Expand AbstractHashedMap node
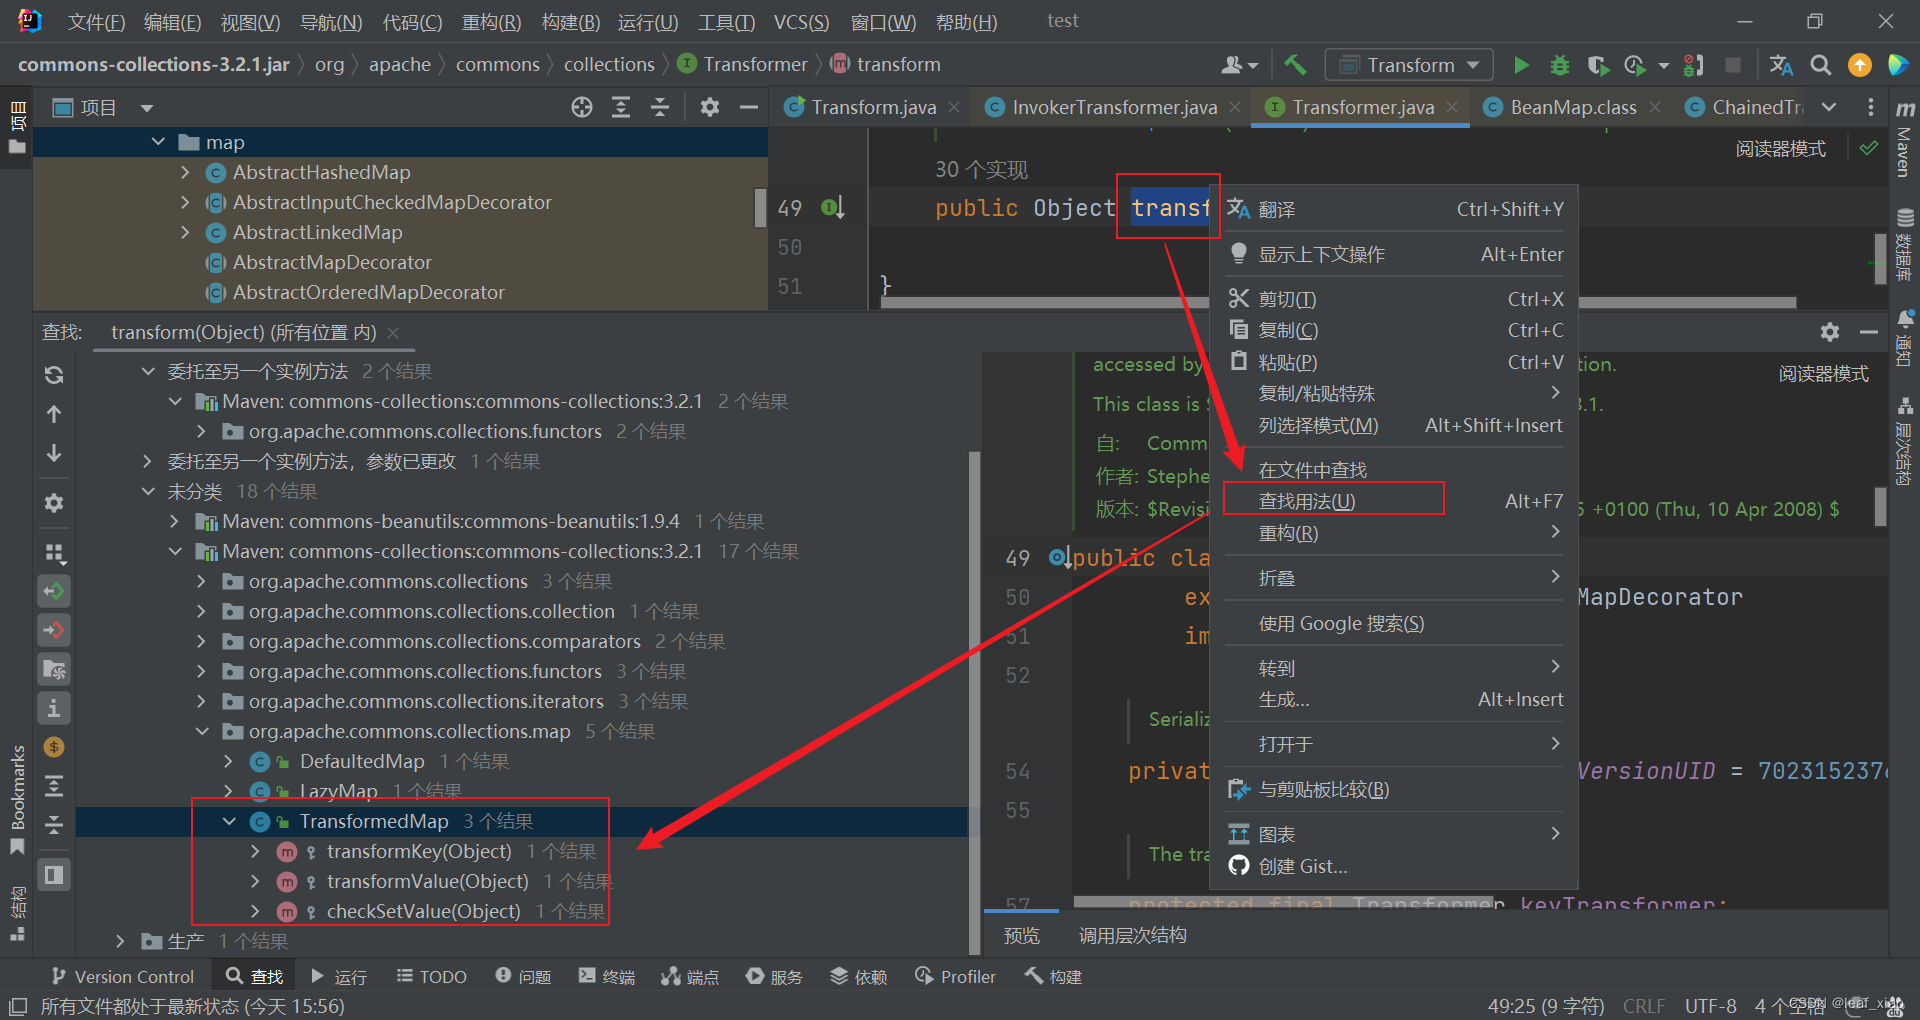This screenshot has height=1020, width=1920. tap(185, 172)
